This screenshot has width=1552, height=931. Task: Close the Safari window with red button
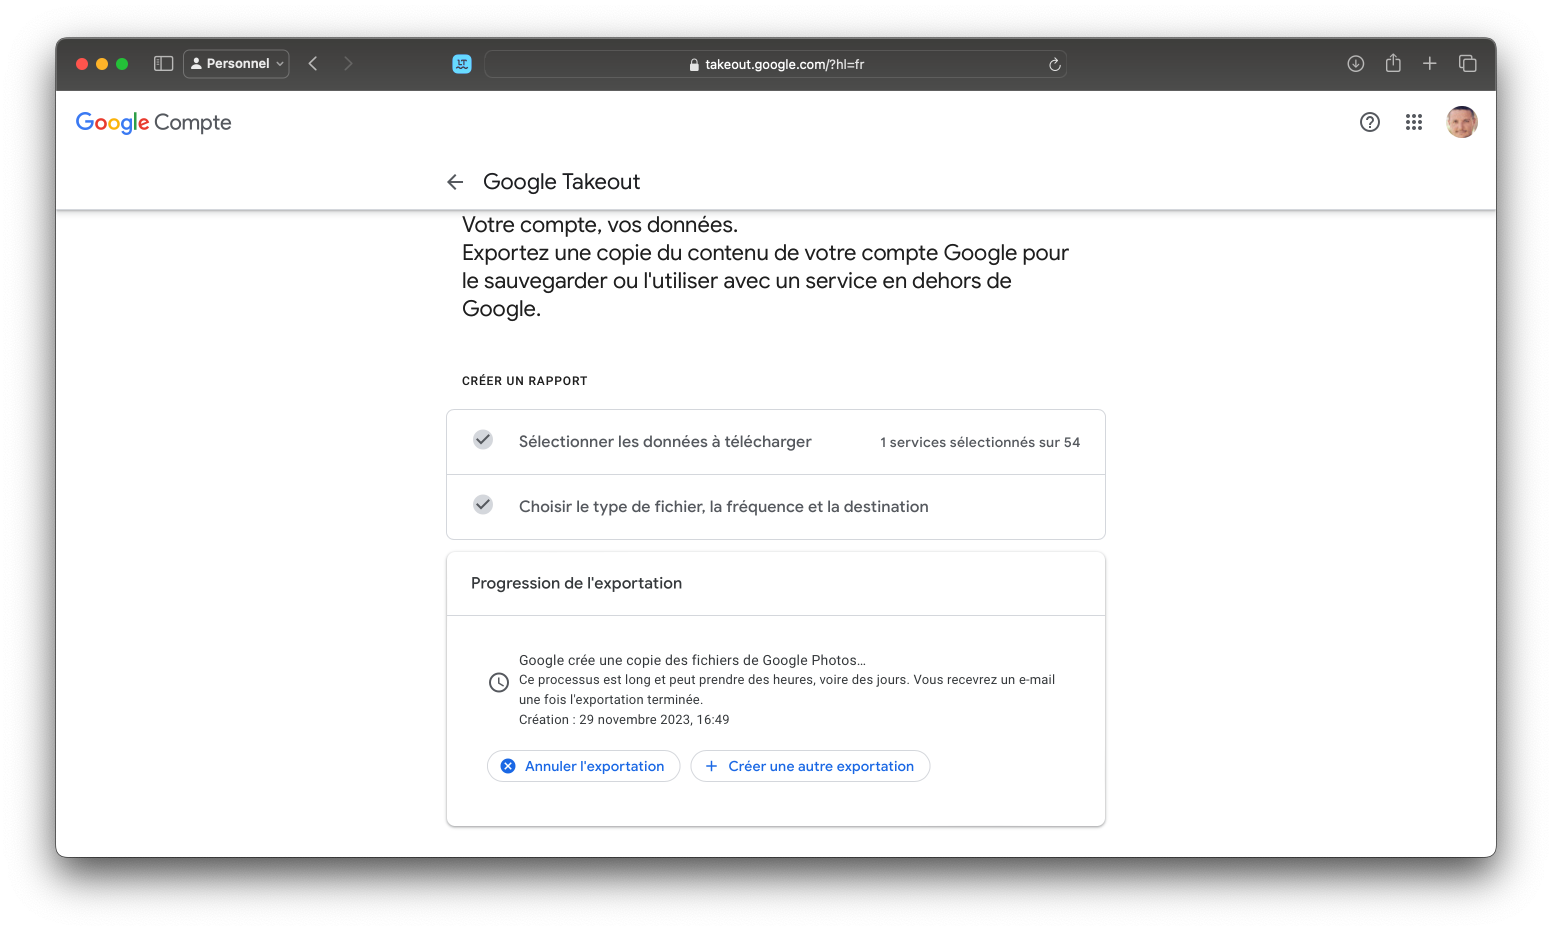click(x=82, y=64)
